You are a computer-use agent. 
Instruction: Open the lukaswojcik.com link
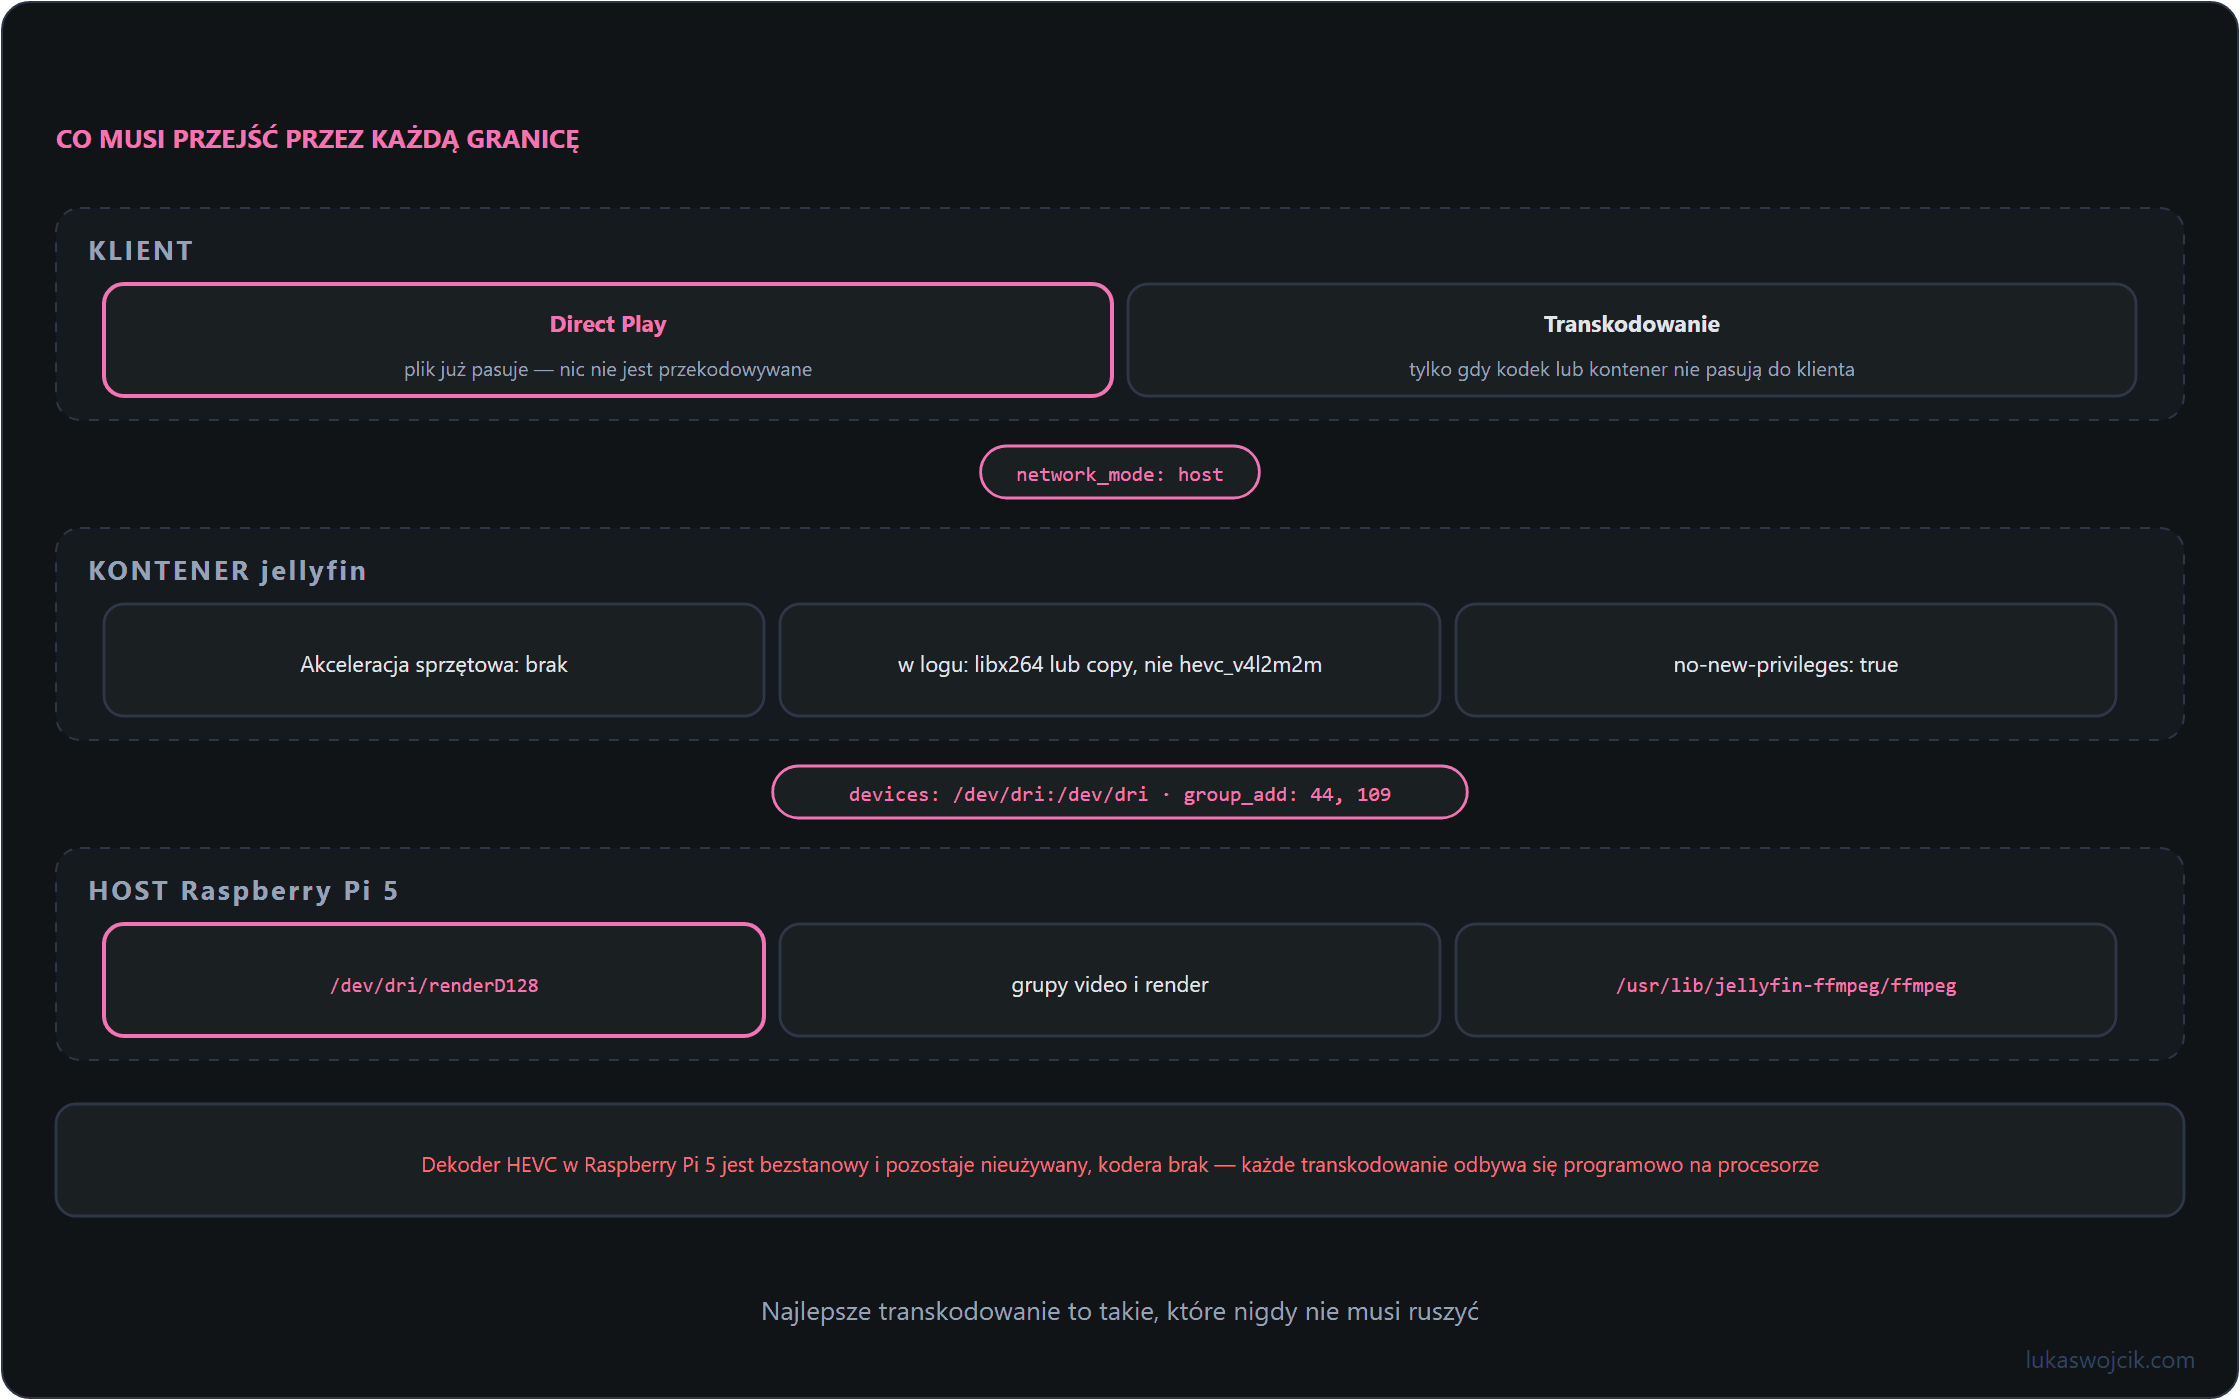point(2110,1360)
